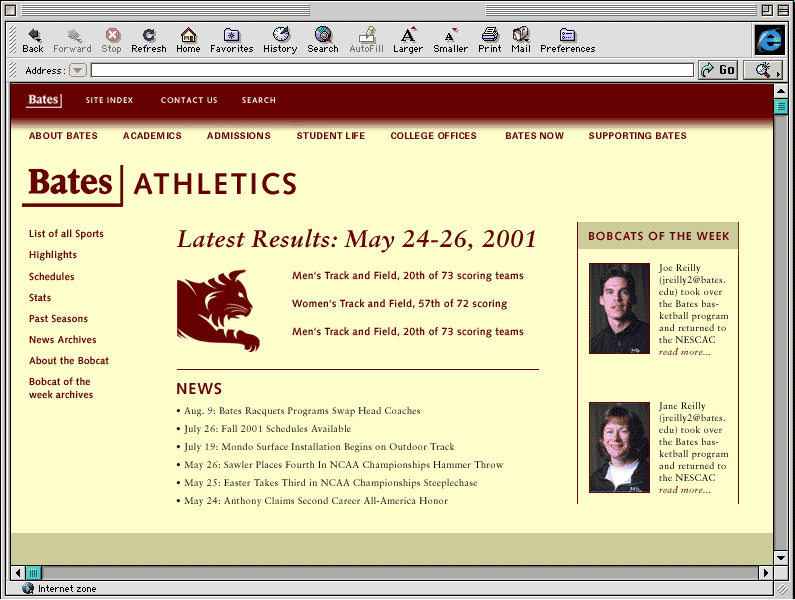Open the ADMISSIONS navigation item
The height and width of the screenshot is (600, 795).
(x=238, y=136)
